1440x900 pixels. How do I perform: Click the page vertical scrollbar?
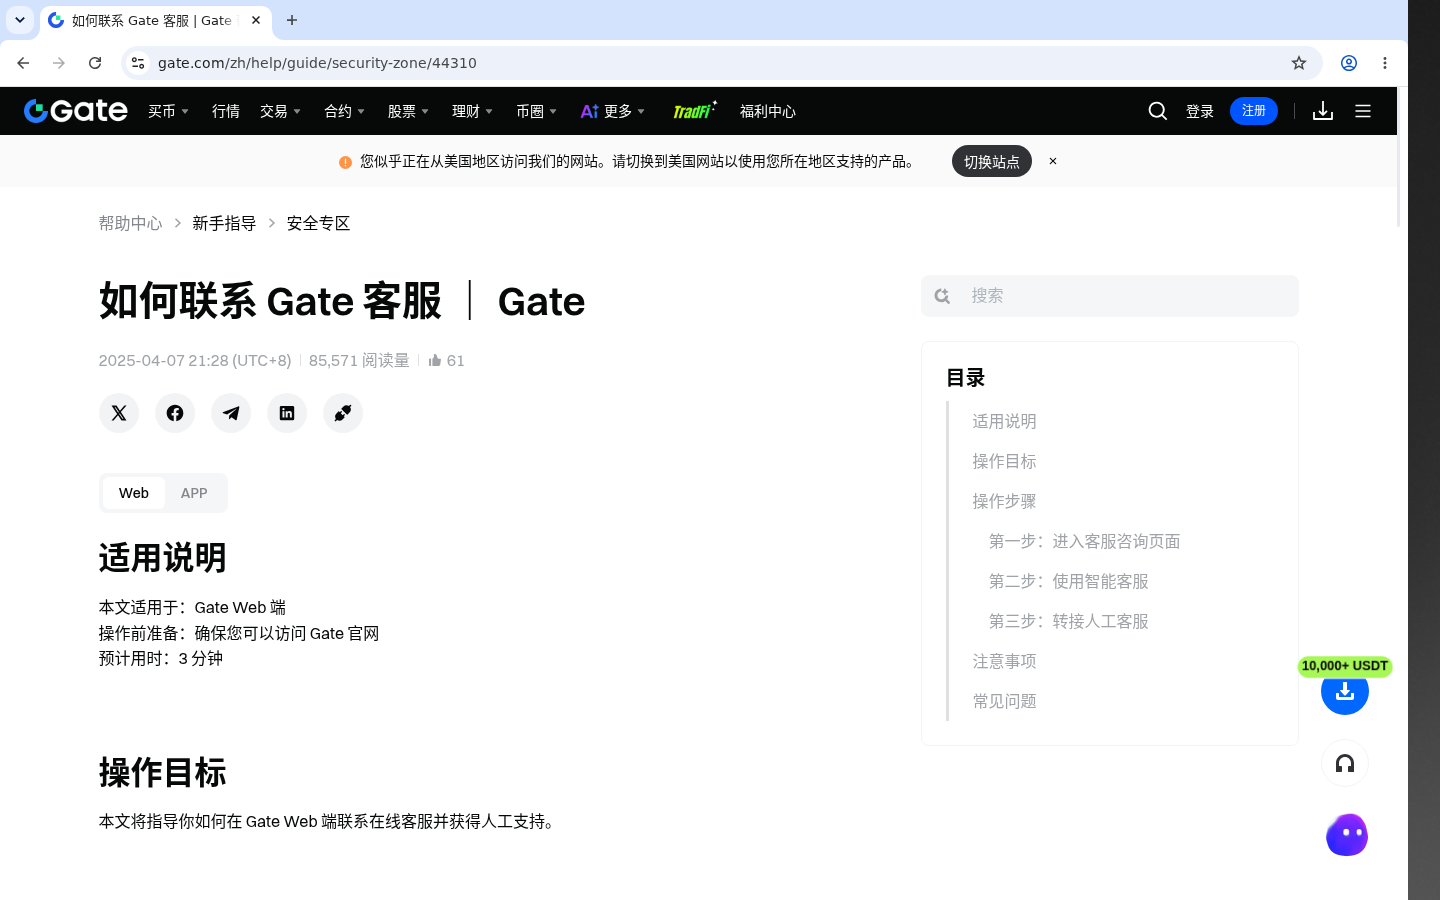pos(1400,158)
